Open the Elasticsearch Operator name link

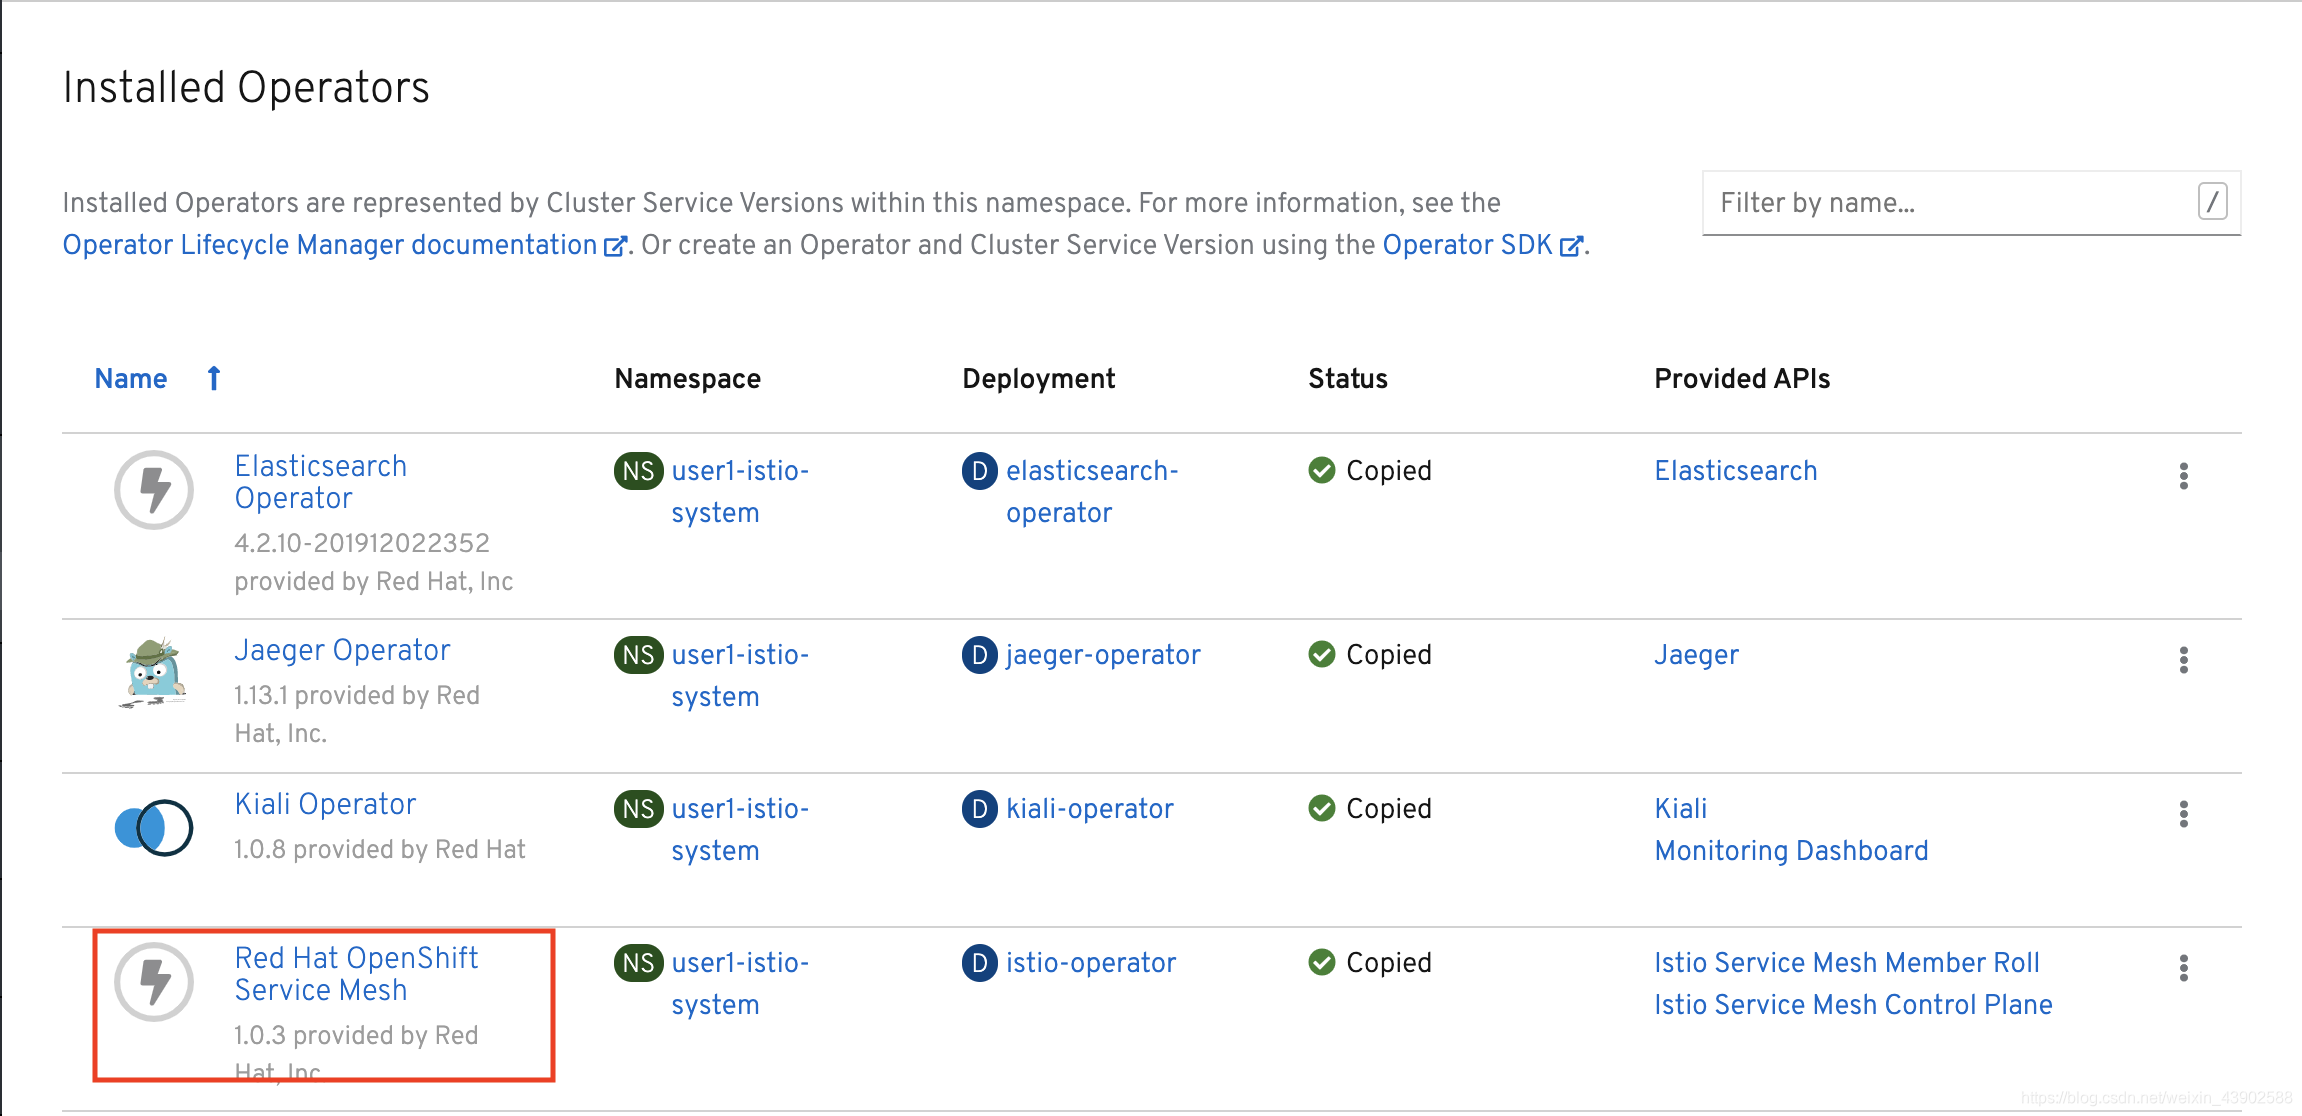(x=320, y=482)
